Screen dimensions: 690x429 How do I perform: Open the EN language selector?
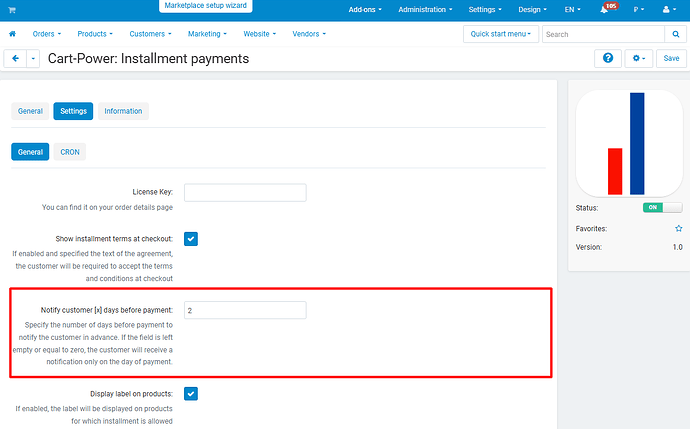click(x=573, y=10)
